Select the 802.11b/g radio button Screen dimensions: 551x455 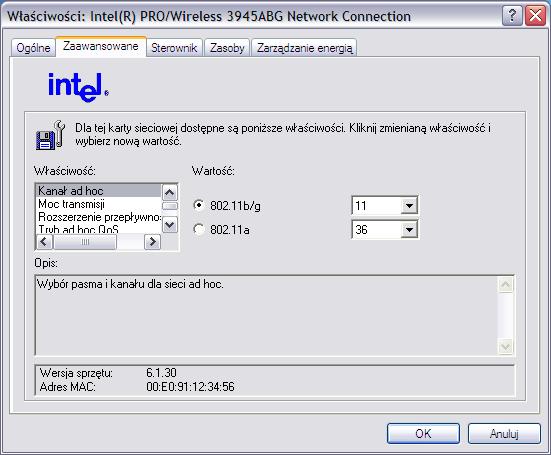click(199, 205)
